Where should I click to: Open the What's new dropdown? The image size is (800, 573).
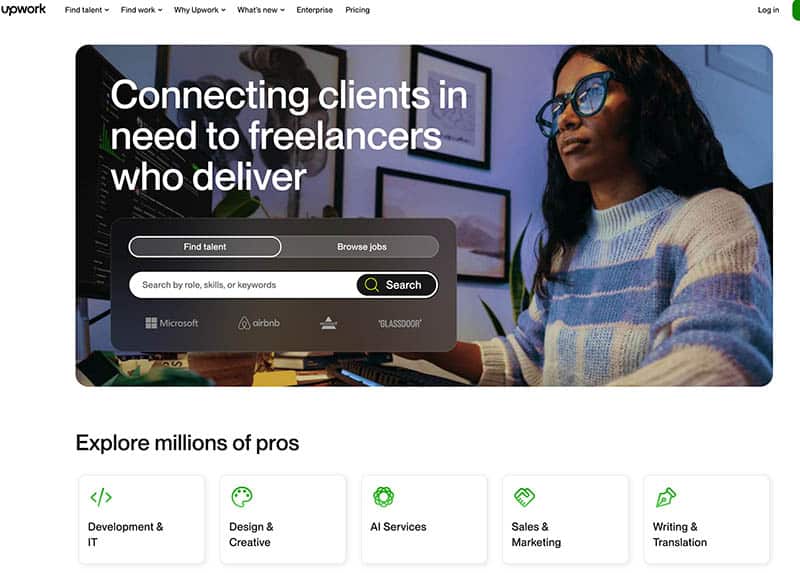pos(261,10)
